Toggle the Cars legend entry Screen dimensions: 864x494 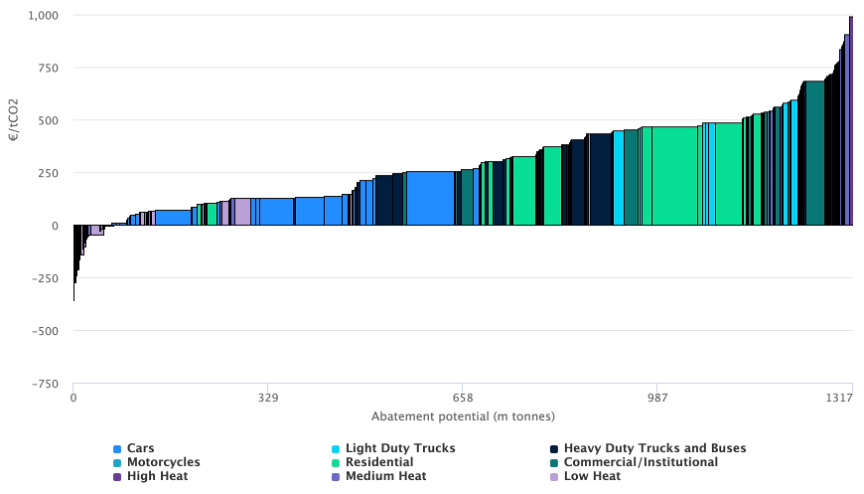click(x=134, y=448)
